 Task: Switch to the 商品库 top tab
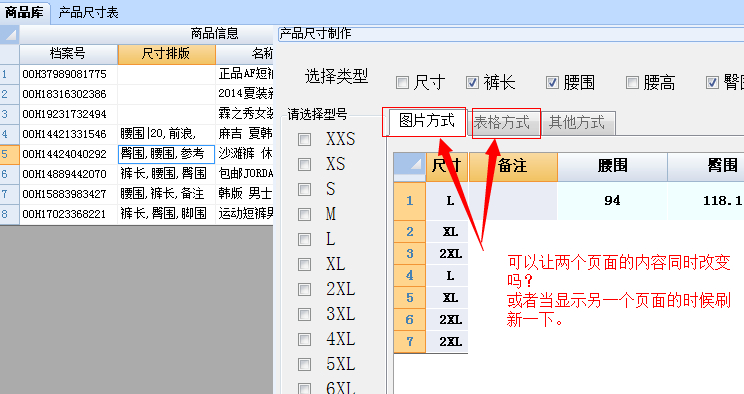(24, 12)
